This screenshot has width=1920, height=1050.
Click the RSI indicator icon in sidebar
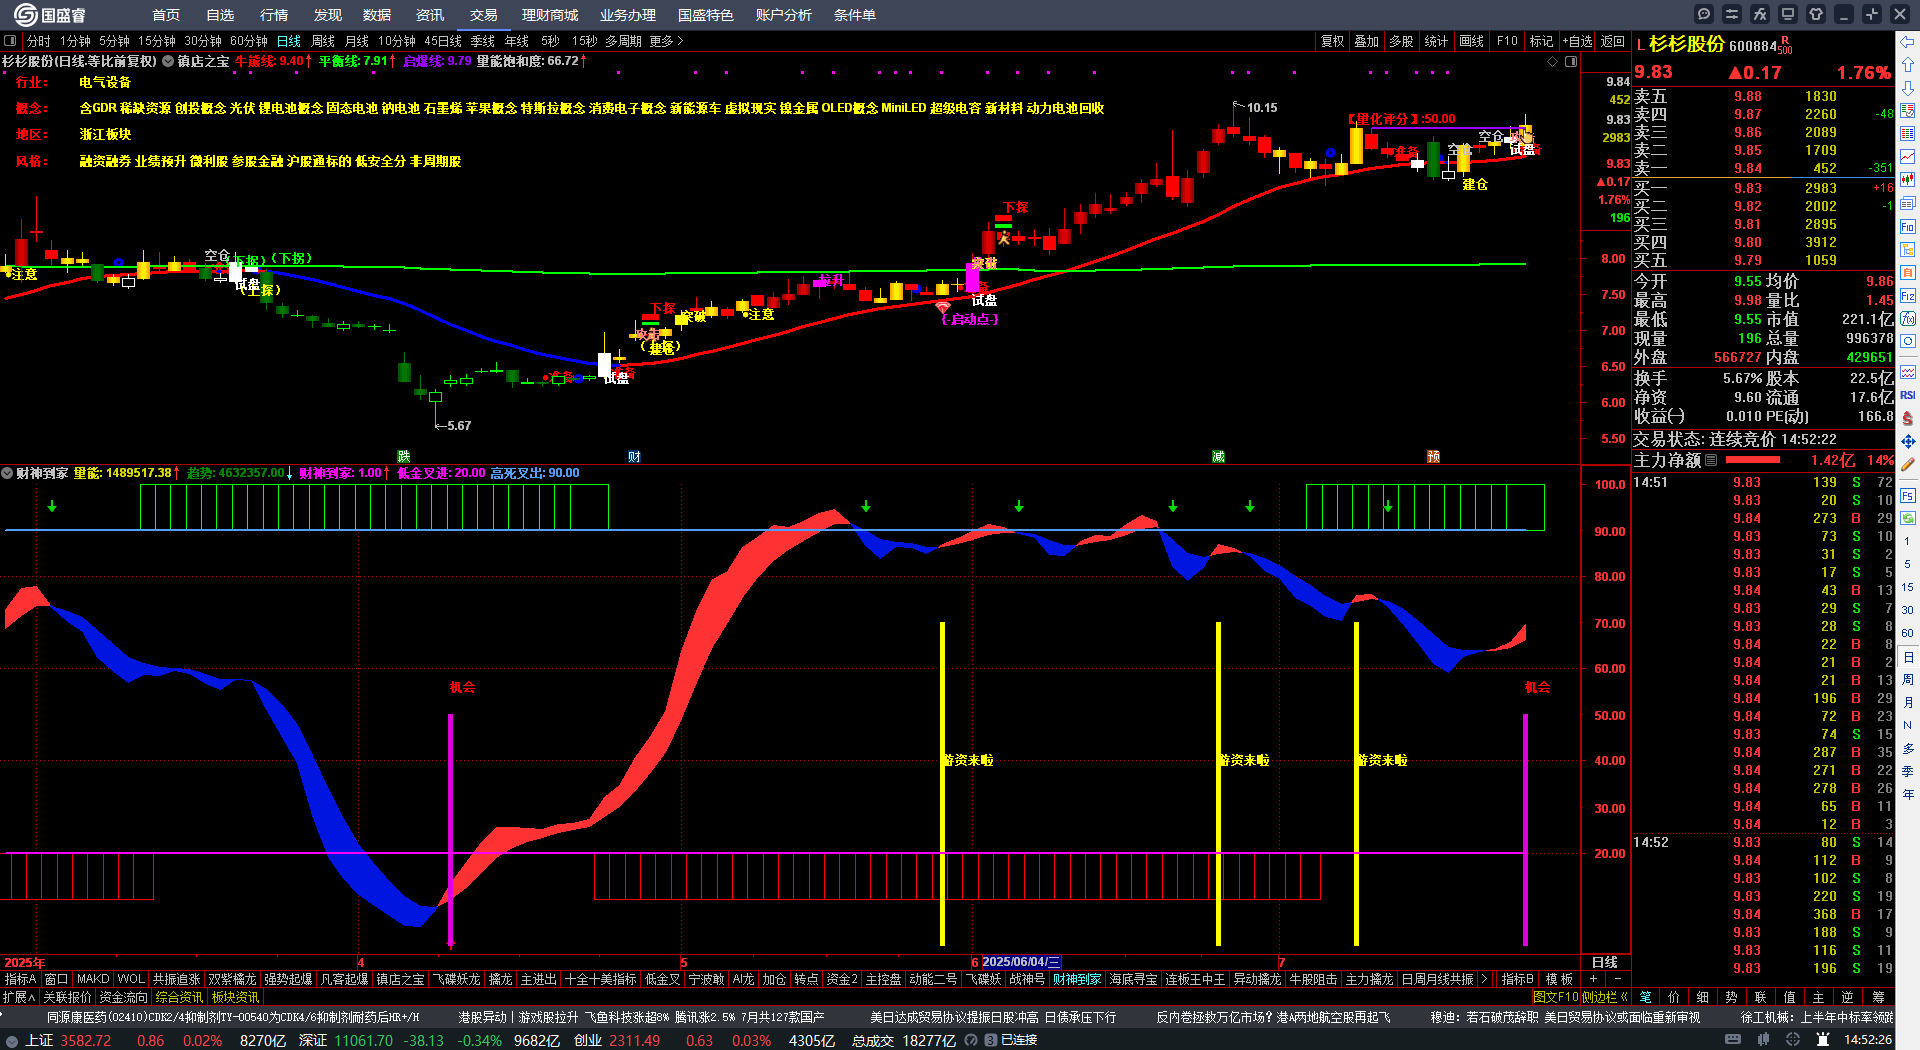point(1908,395)
